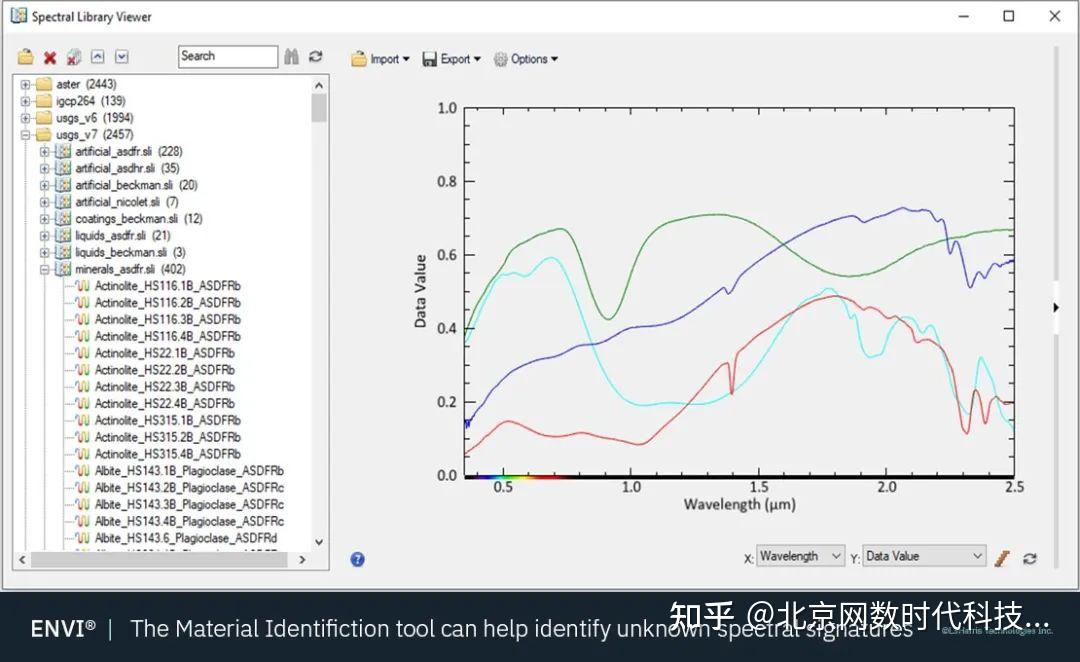Search the library using the binoculars icon
This screenshot has width=1080, height=662.
click(x=291, y=56)
